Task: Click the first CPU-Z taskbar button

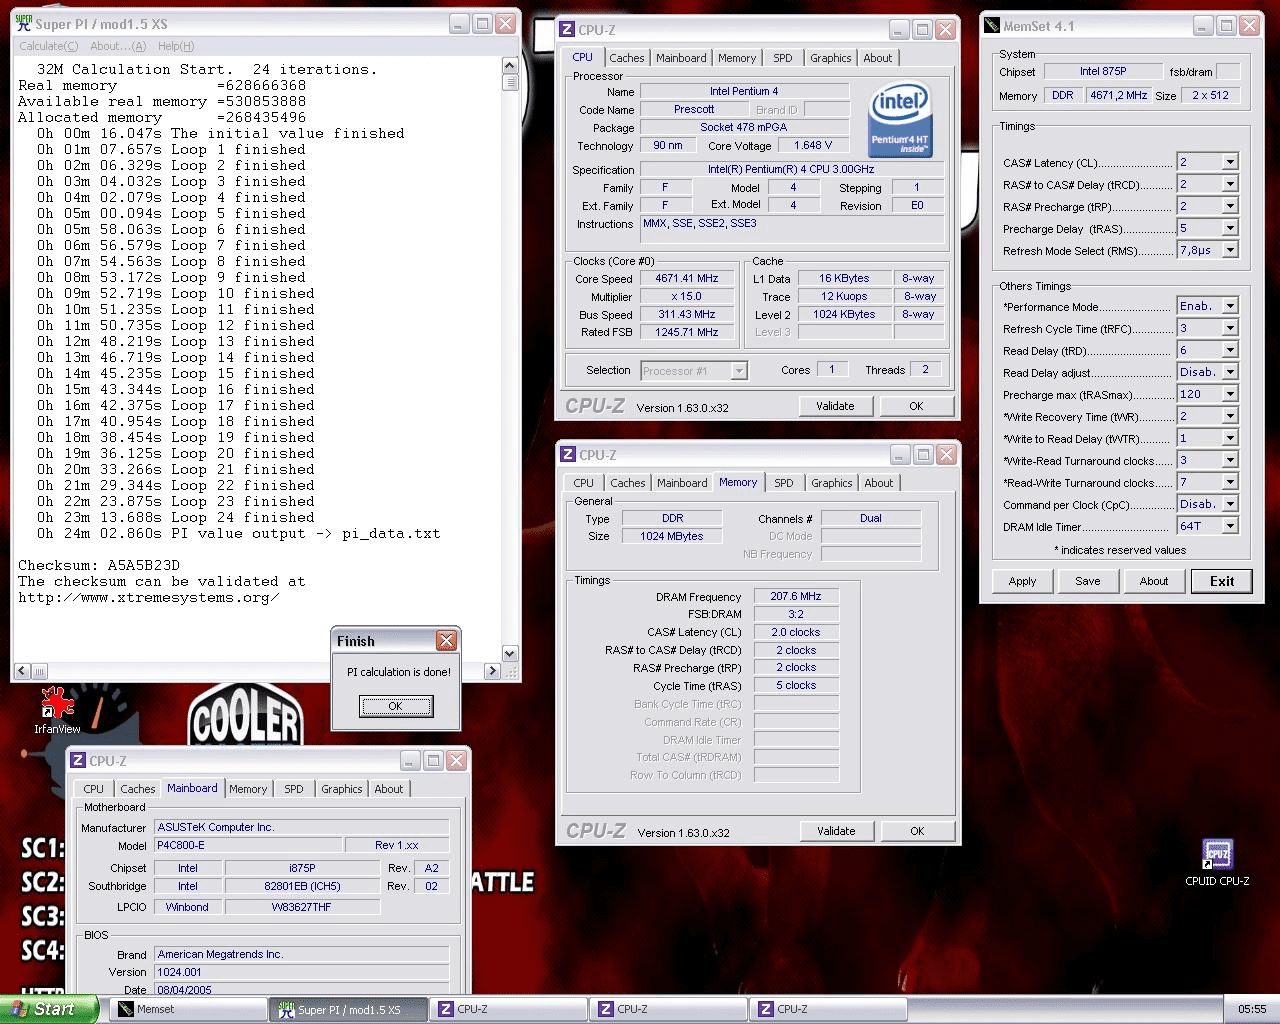Action: (x=507, y=1009)
